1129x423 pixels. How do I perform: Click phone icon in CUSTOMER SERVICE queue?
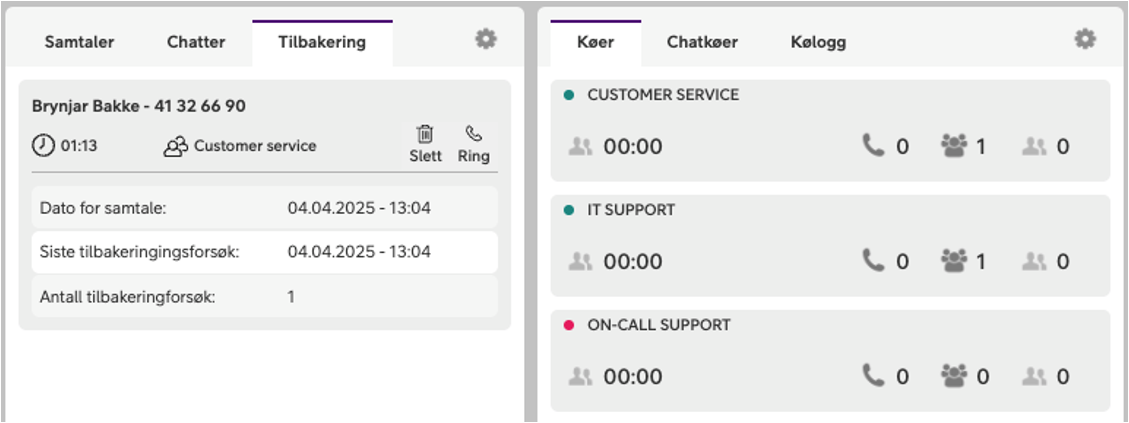(x=873, y=146)
